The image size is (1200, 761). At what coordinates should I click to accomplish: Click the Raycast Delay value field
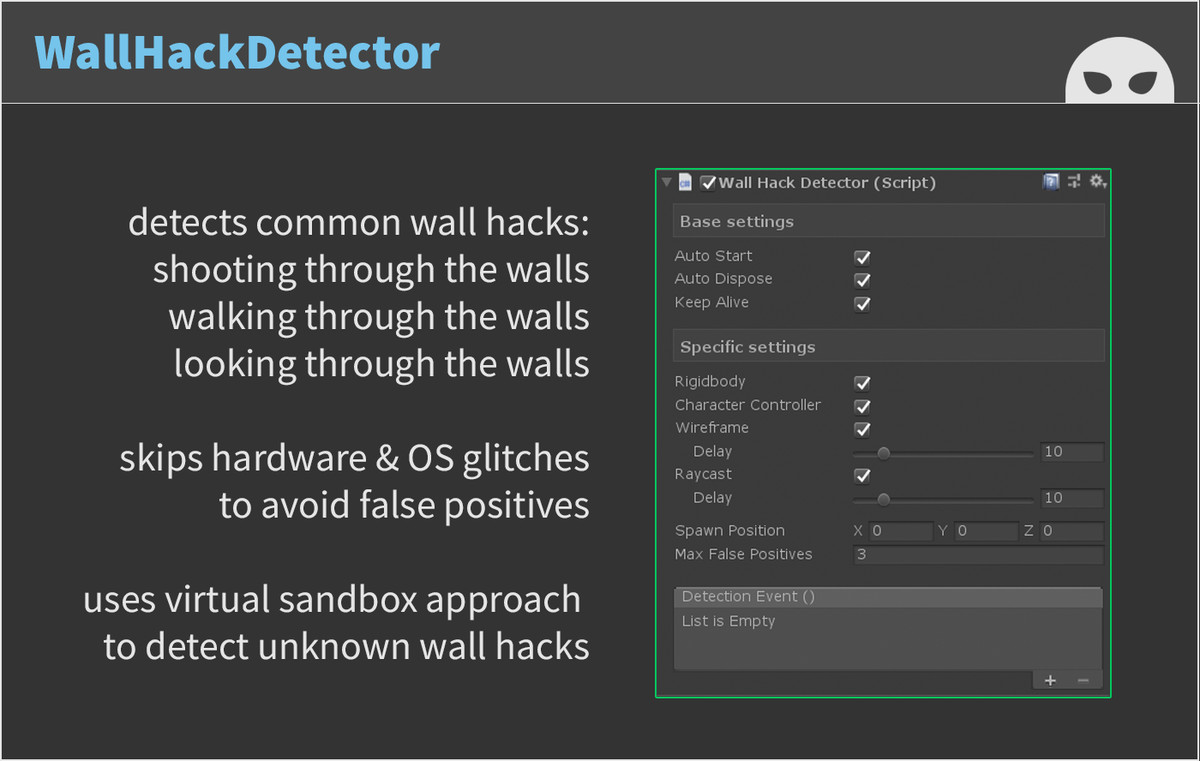click(x=1072, y=498)
